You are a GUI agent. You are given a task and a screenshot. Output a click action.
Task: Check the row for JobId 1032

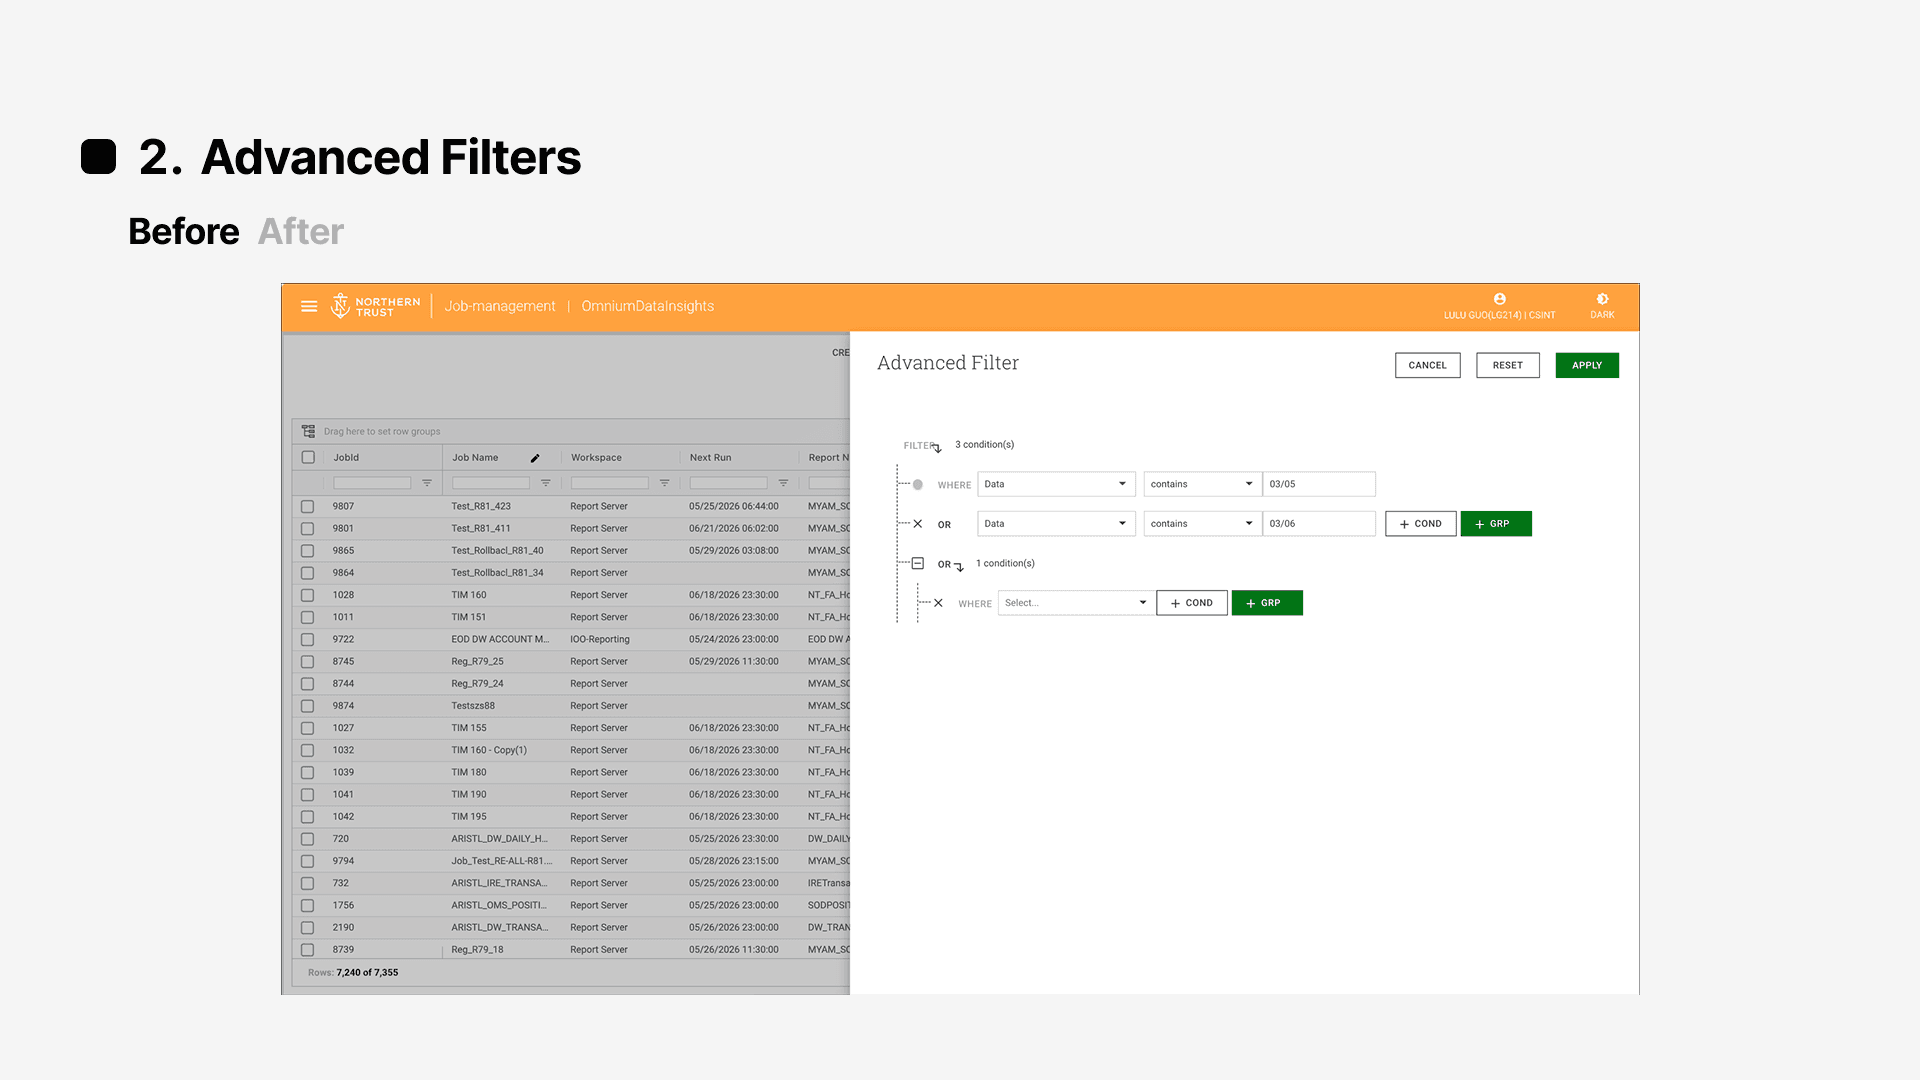pos(308,750)
